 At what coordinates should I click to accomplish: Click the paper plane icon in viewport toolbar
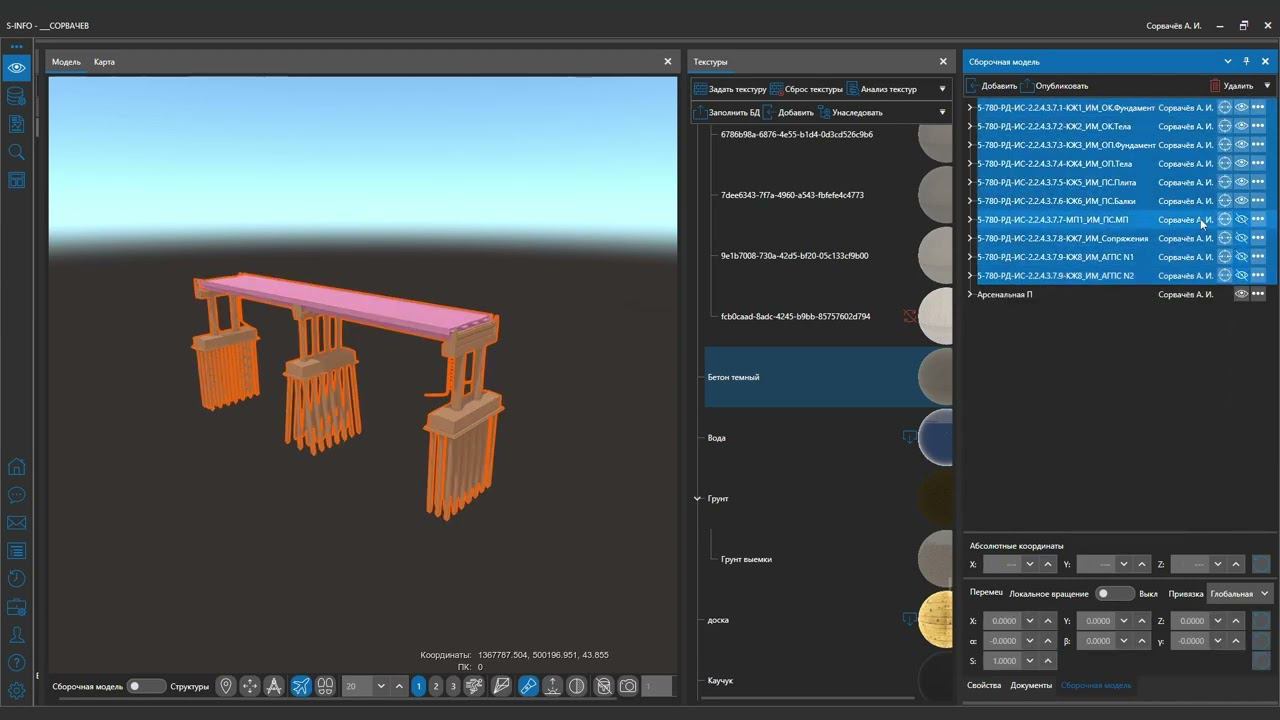[x=502, y=686]
